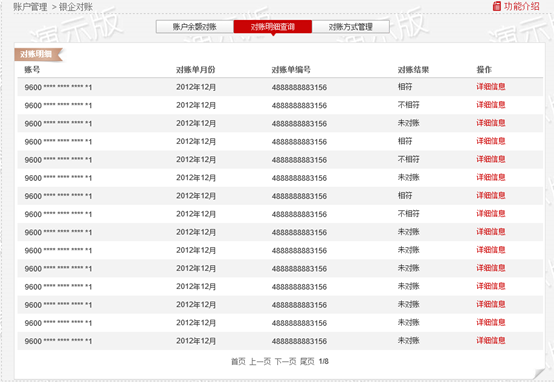The height and width of the screenshot is (382, 554).
Task: Click the 操作 column header
Action: [x=484, y=70]
